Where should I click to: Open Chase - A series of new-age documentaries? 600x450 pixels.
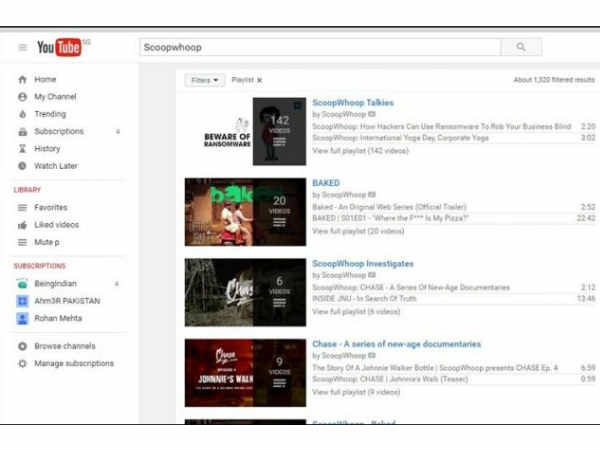point(396,344)
